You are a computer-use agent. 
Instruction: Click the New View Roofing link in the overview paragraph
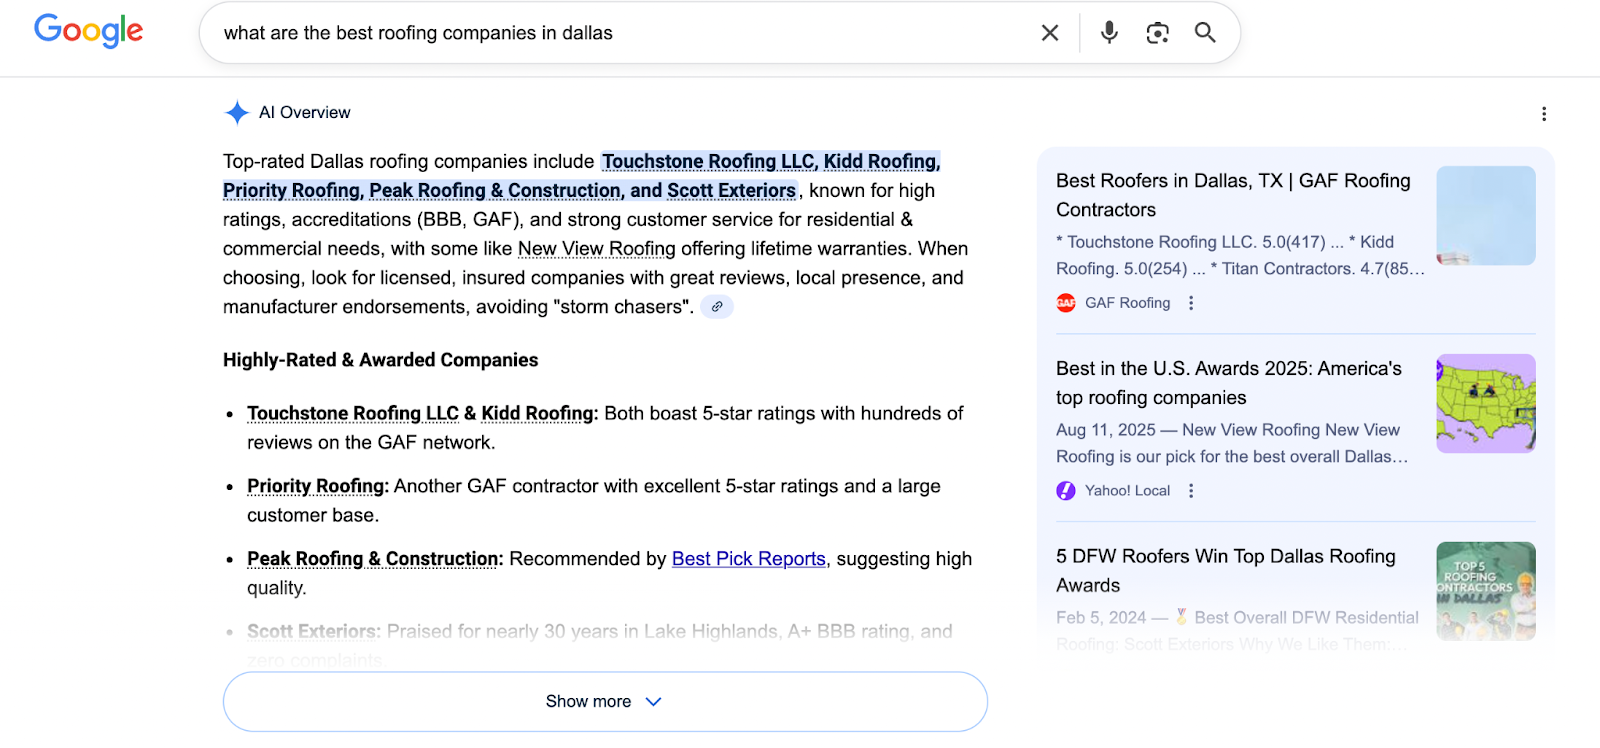point(597,249)
